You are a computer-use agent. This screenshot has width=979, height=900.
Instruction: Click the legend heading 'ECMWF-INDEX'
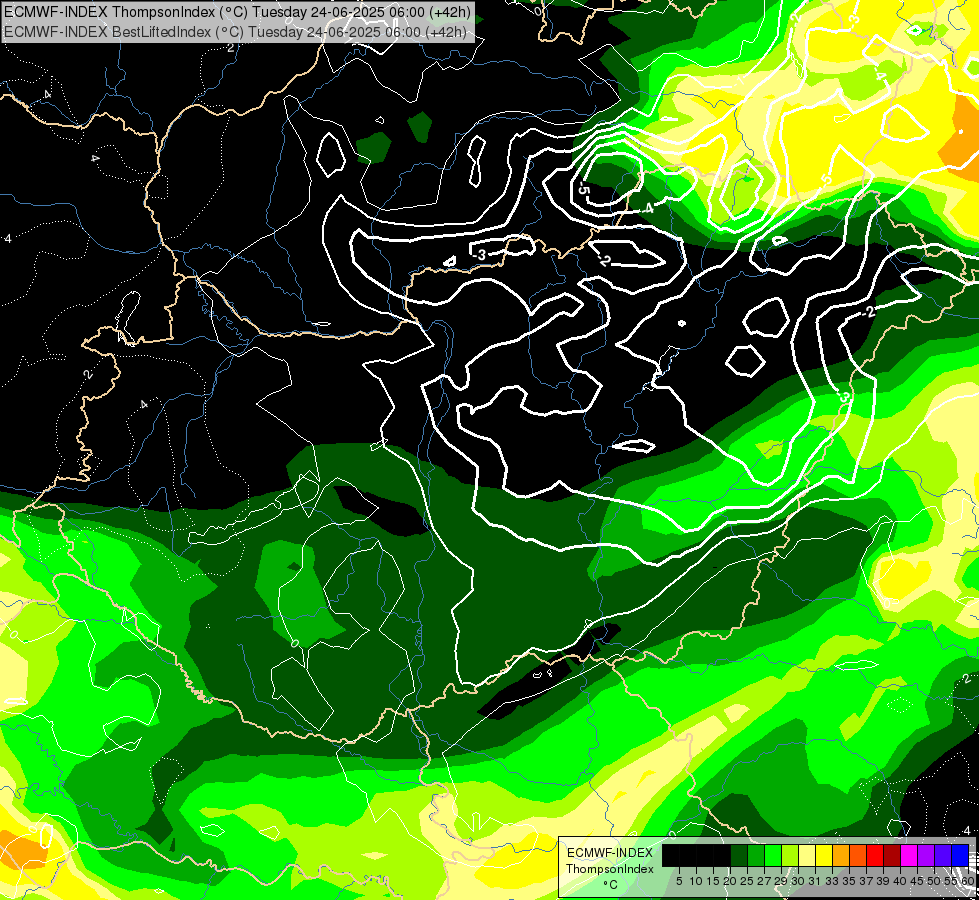click(x=610, y=853)
